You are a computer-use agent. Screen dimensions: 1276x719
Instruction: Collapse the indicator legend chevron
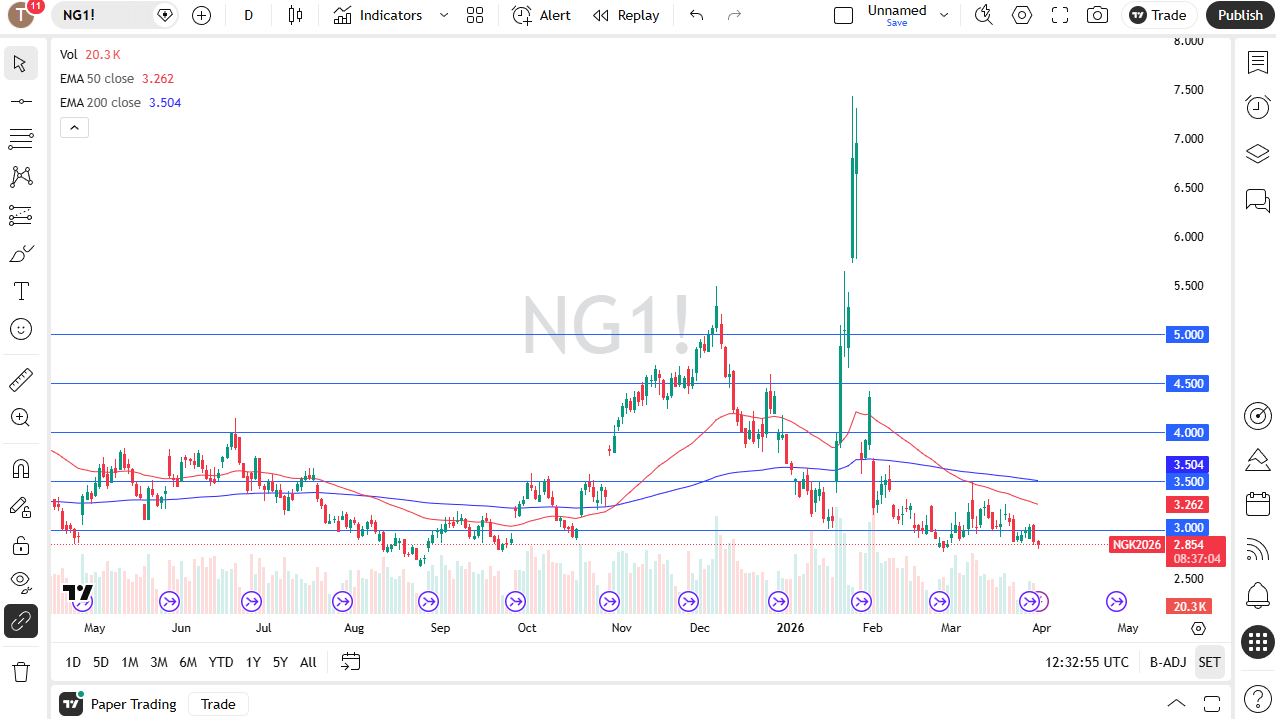pyautogui.click(x=75, y=127)
